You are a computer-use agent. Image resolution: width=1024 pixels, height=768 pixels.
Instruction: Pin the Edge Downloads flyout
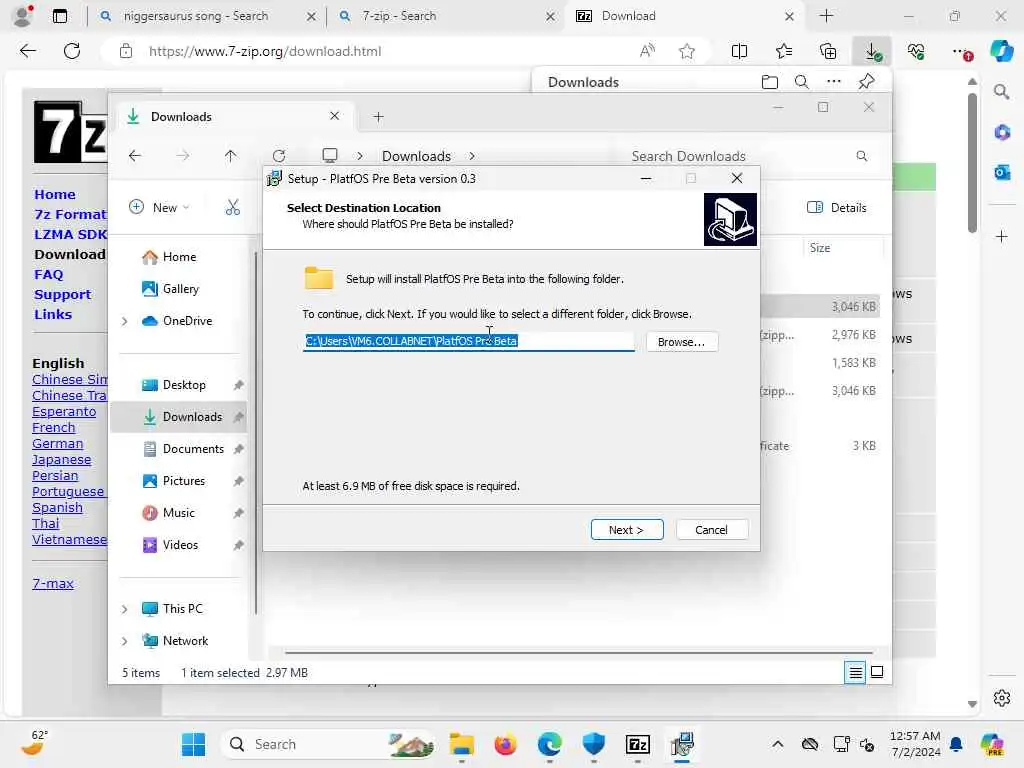click(x=866, y=82)
